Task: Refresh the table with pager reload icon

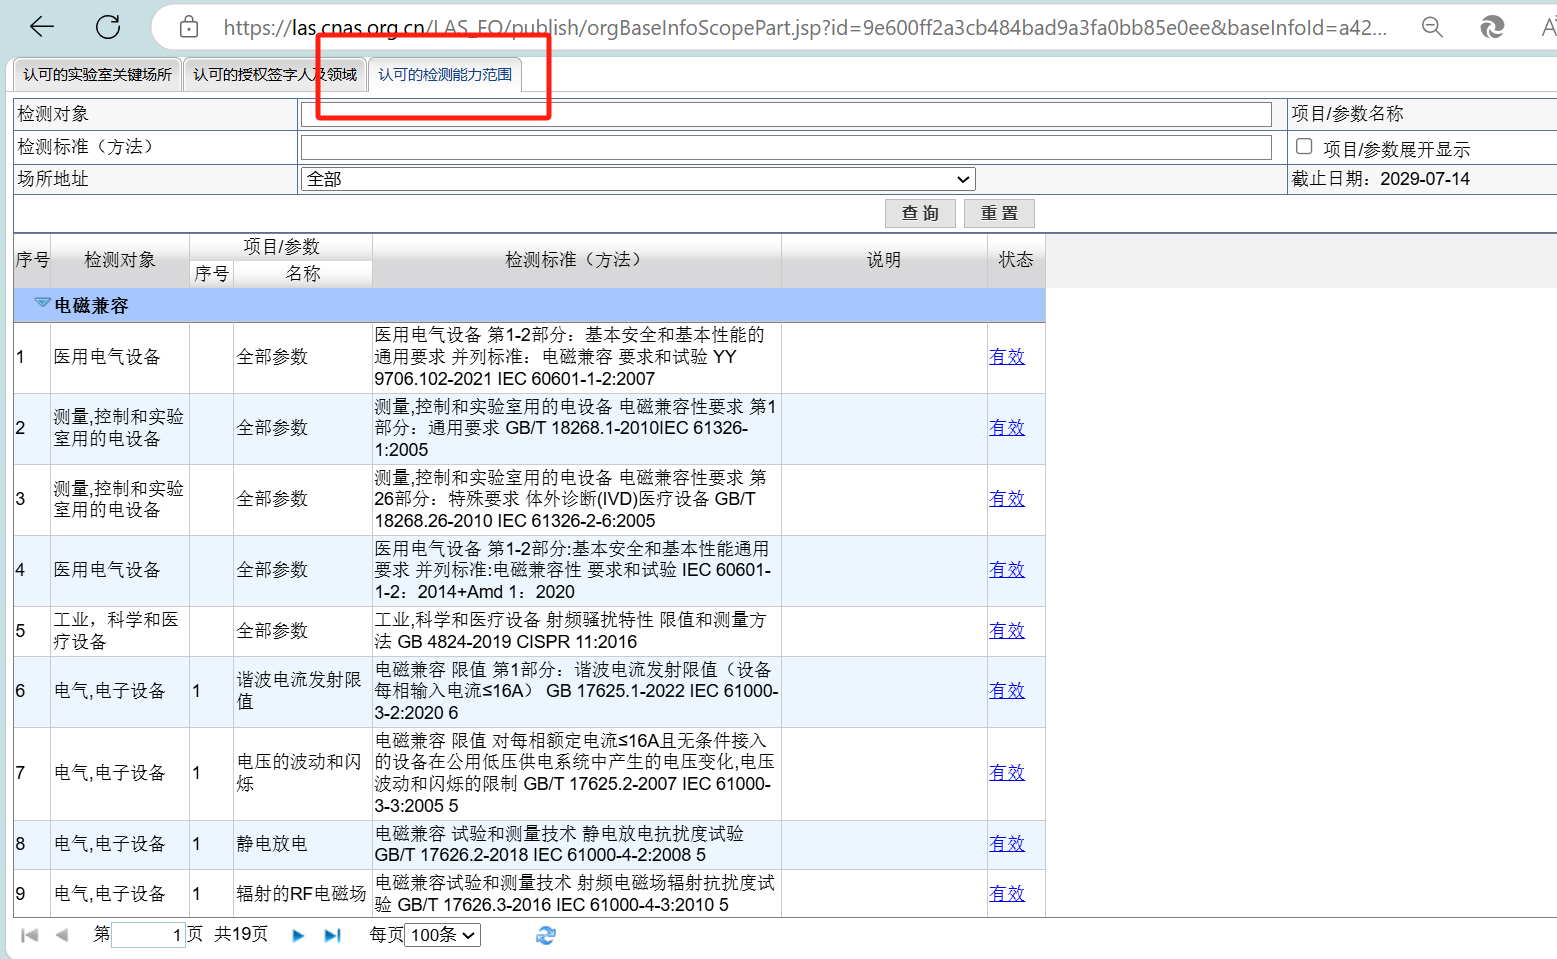Action: [x=545, y=935]
